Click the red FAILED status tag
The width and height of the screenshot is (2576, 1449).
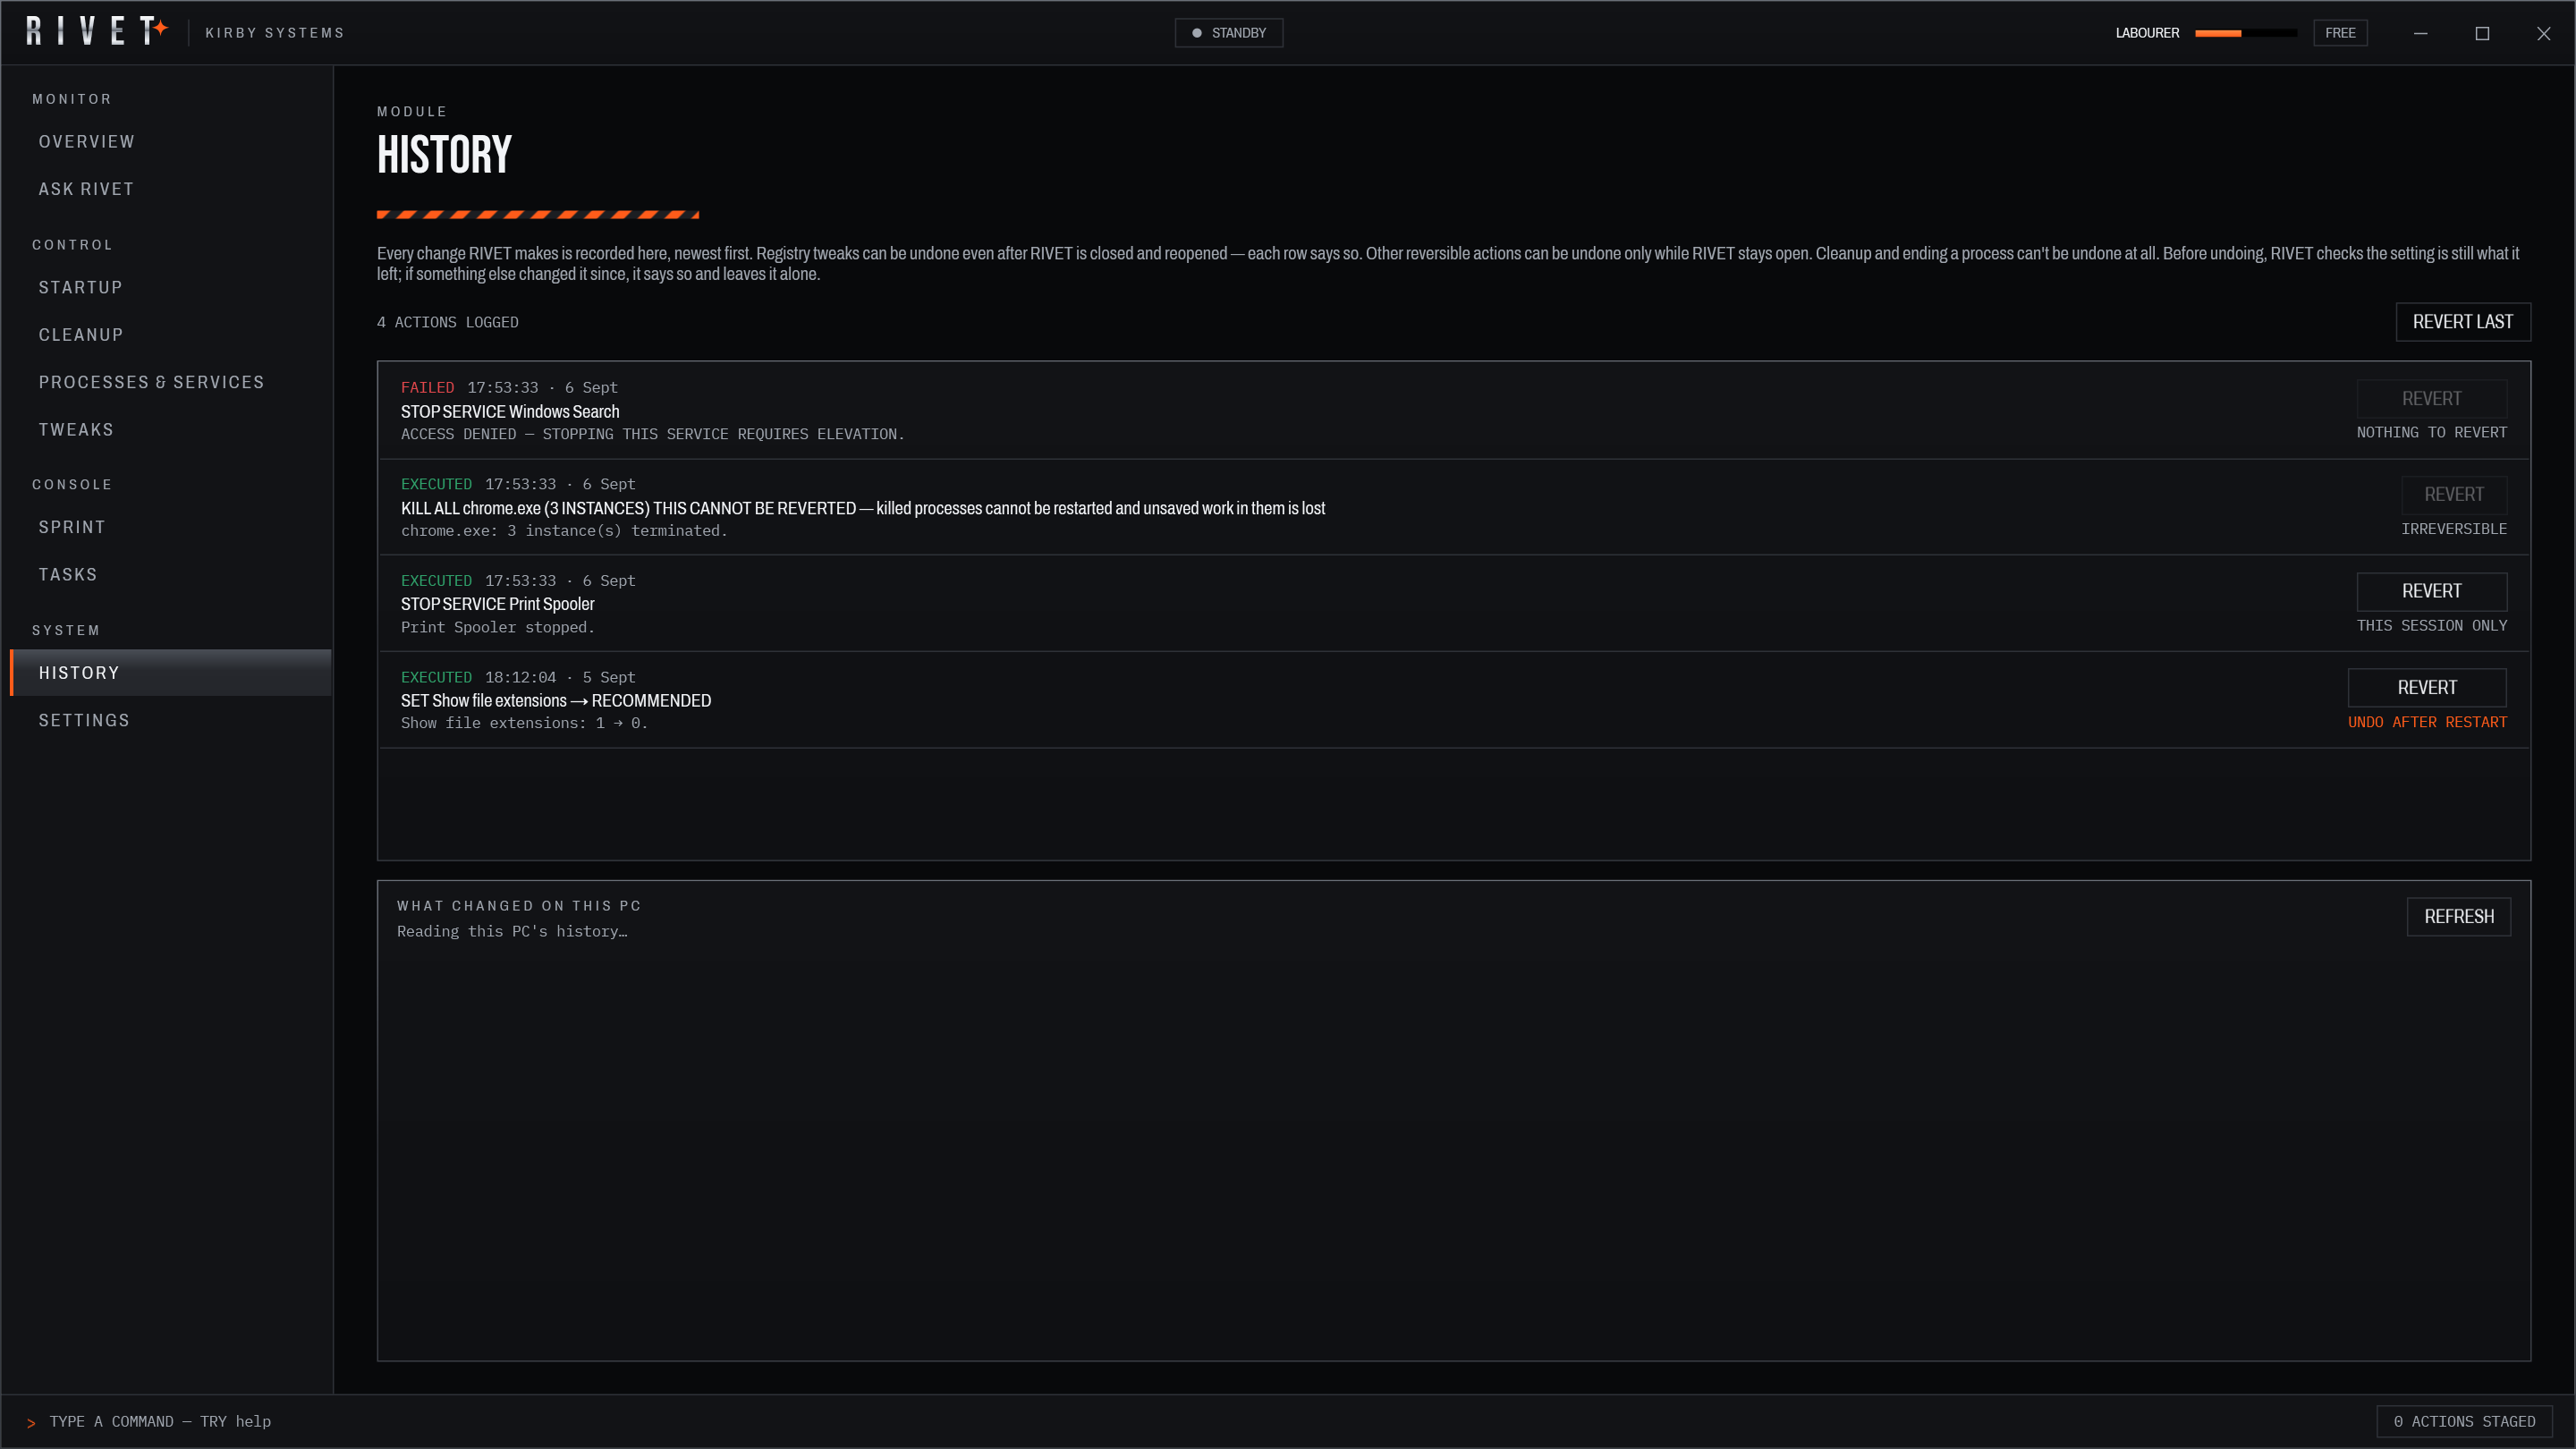pyautogui.click(x=427, y=387)
